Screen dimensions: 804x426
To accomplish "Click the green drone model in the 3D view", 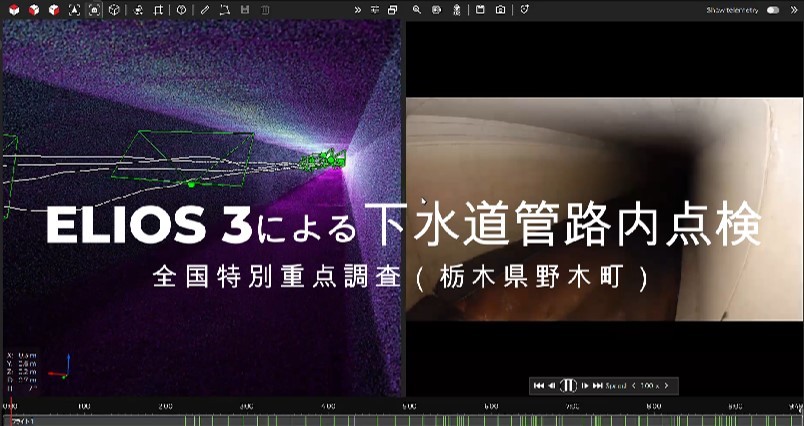I will point(323,160).
